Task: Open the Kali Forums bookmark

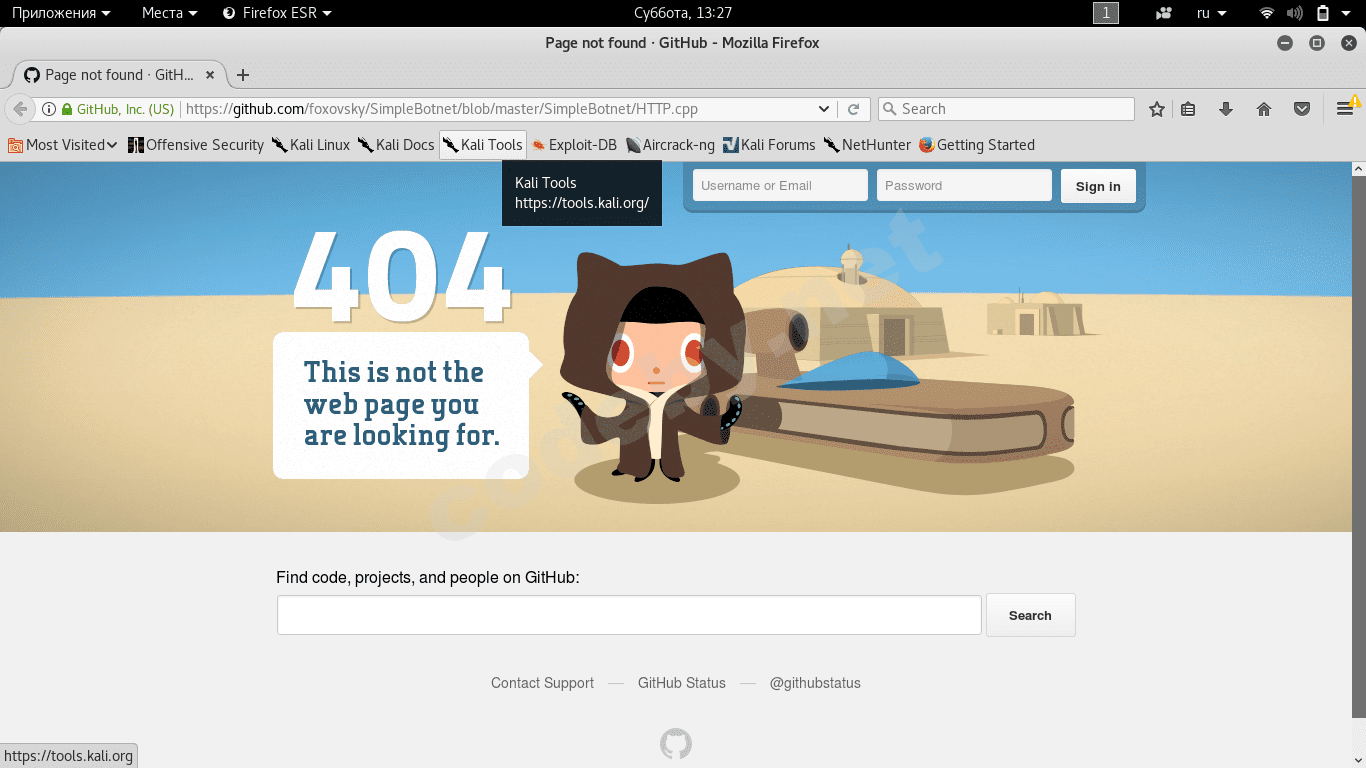Action: (769, 145)
